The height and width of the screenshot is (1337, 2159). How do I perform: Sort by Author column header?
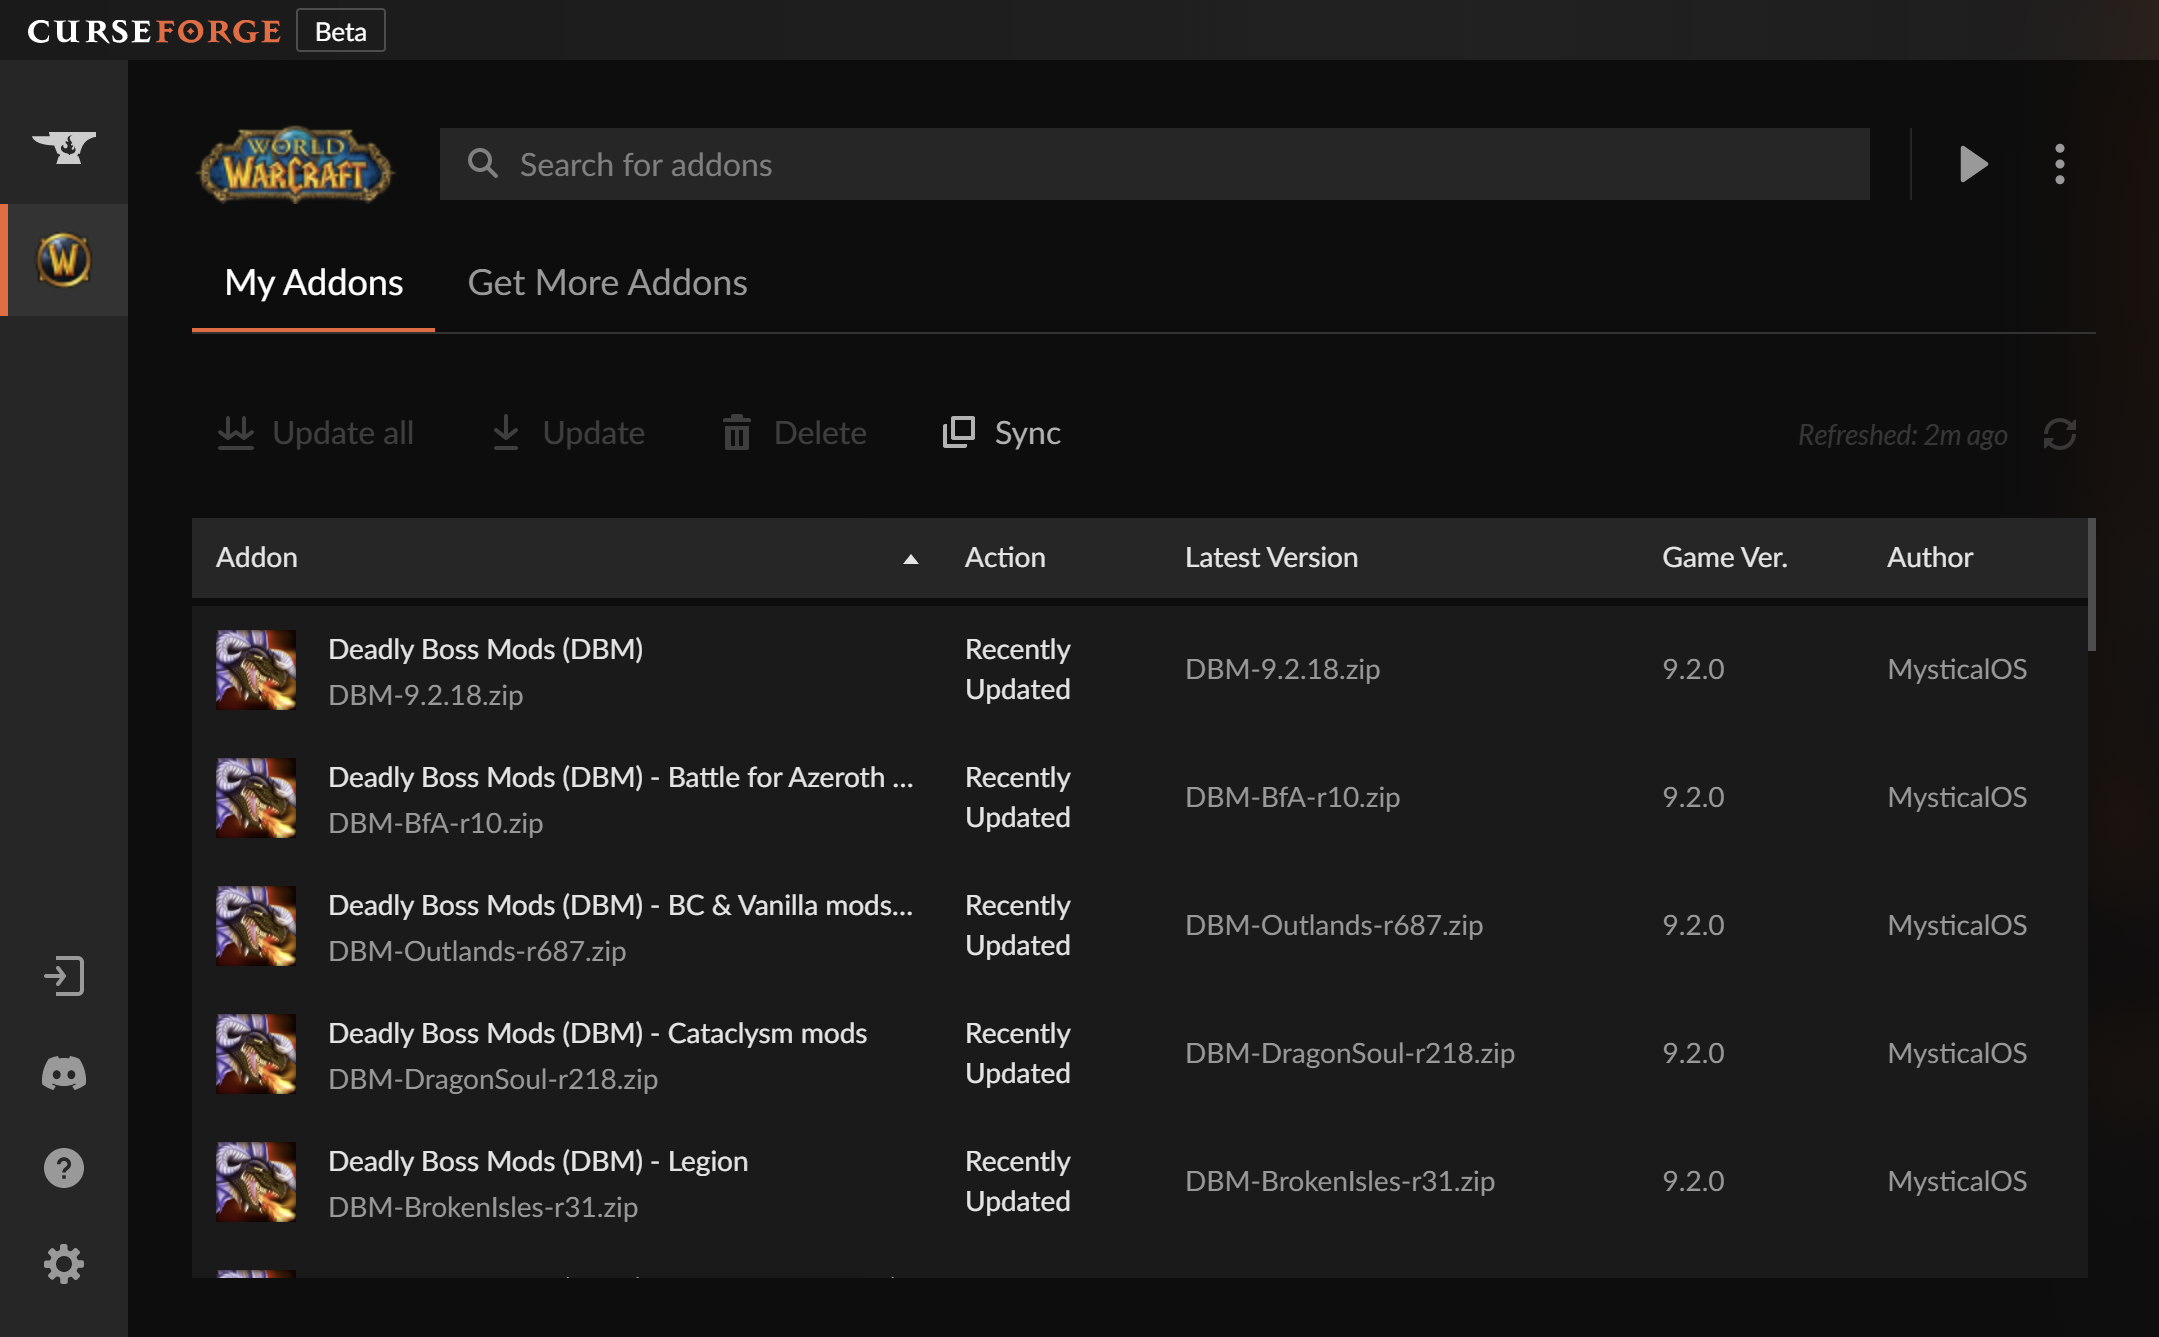click(1929, 557)
